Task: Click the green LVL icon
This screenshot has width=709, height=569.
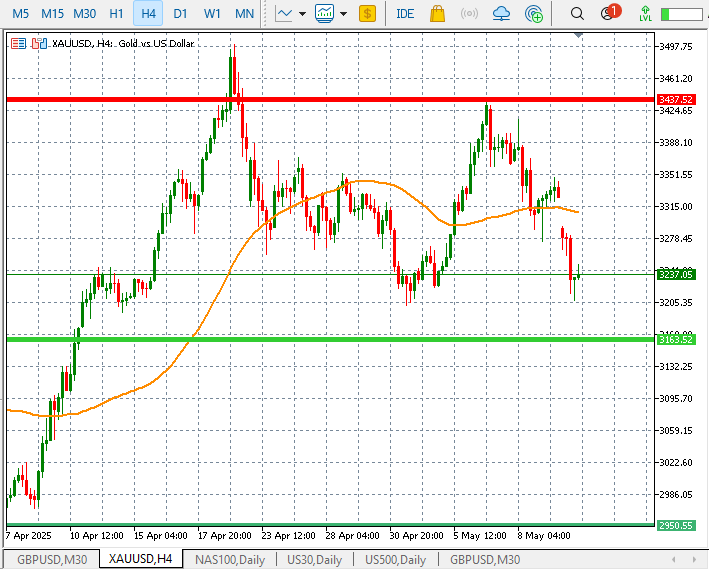Action: coord(646,14)
